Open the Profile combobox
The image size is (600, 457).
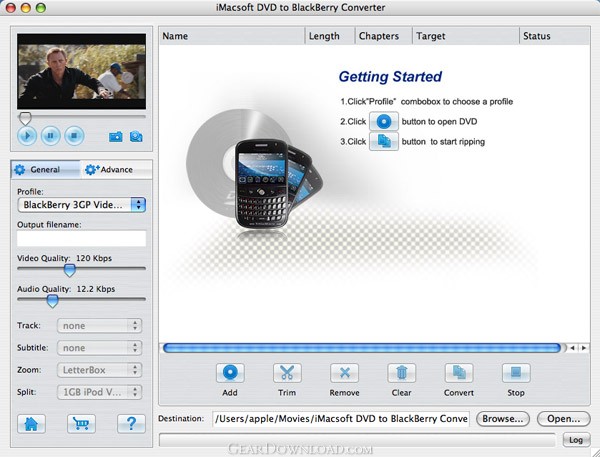click(82, 205)
